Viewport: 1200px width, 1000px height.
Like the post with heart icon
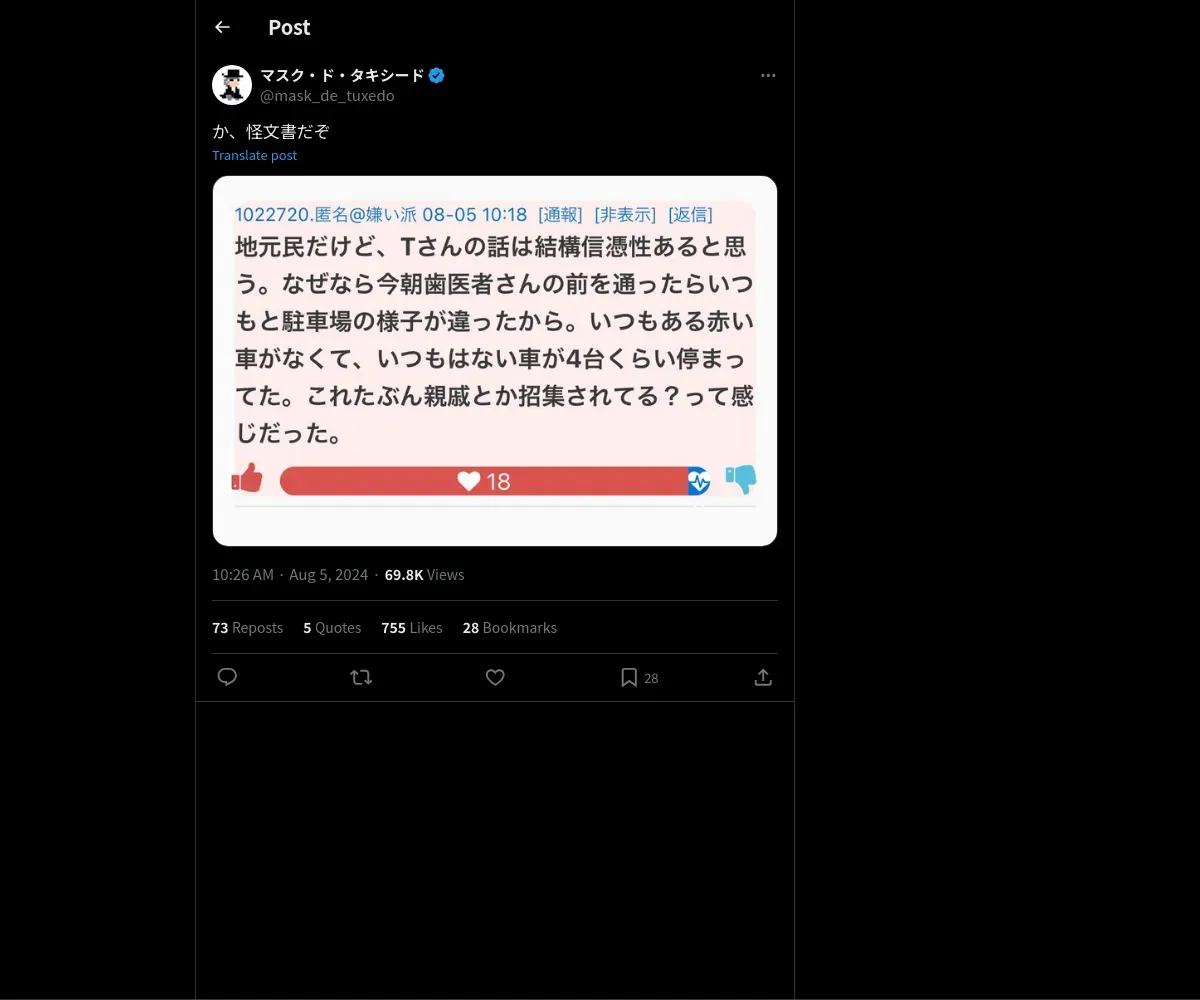[x=495, y=677]
